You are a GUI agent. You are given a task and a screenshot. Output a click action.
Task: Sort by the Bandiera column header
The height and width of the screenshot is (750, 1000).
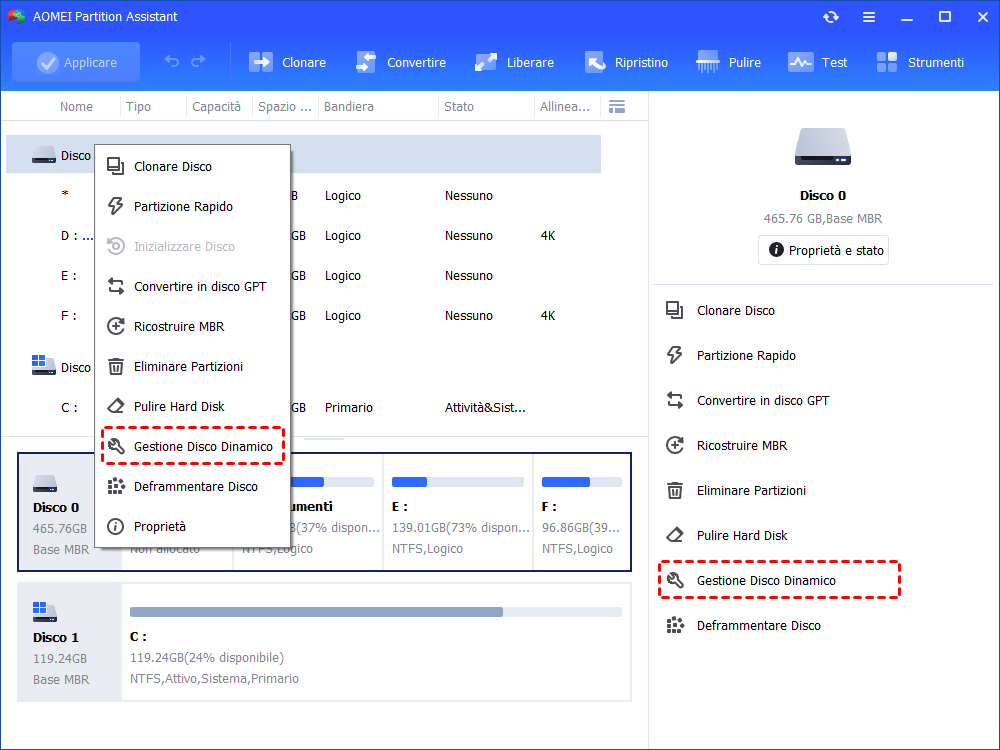coord(348,107)
